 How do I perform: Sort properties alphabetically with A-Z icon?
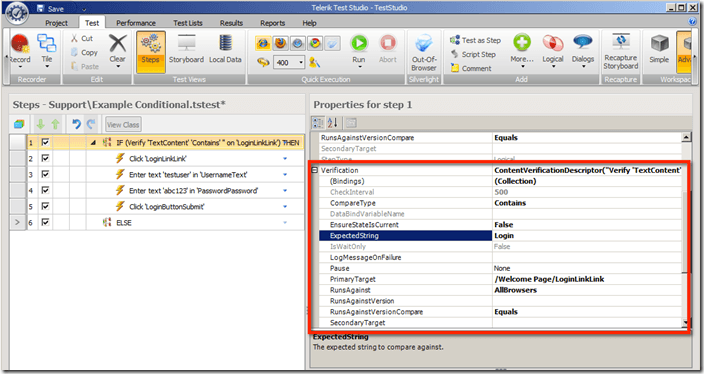(332, 123)
